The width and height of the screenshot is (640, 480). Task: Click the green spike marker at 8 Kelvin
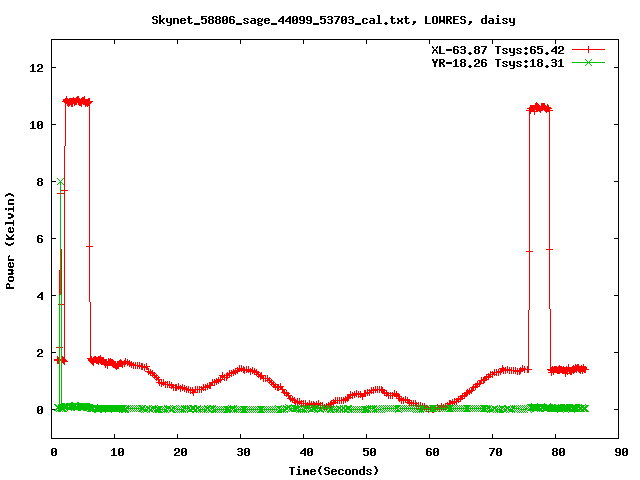[60, 181]
